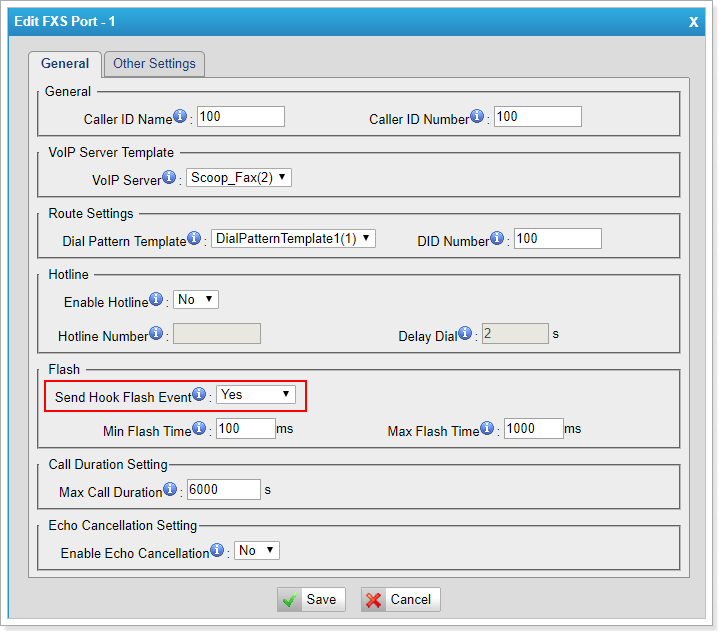Click info icon next to Max Call Duration
The width and height of the screenshot is (718, 631).
click(170, 489)
